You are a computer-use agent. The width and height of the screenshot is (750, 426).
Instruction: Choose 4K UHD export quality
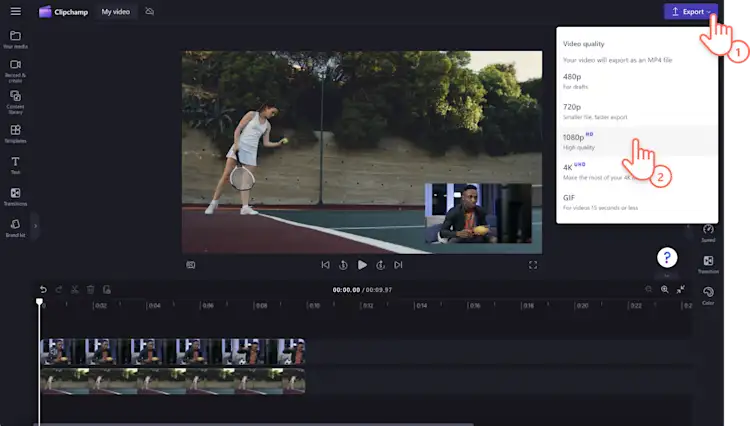tap(637, 171)
